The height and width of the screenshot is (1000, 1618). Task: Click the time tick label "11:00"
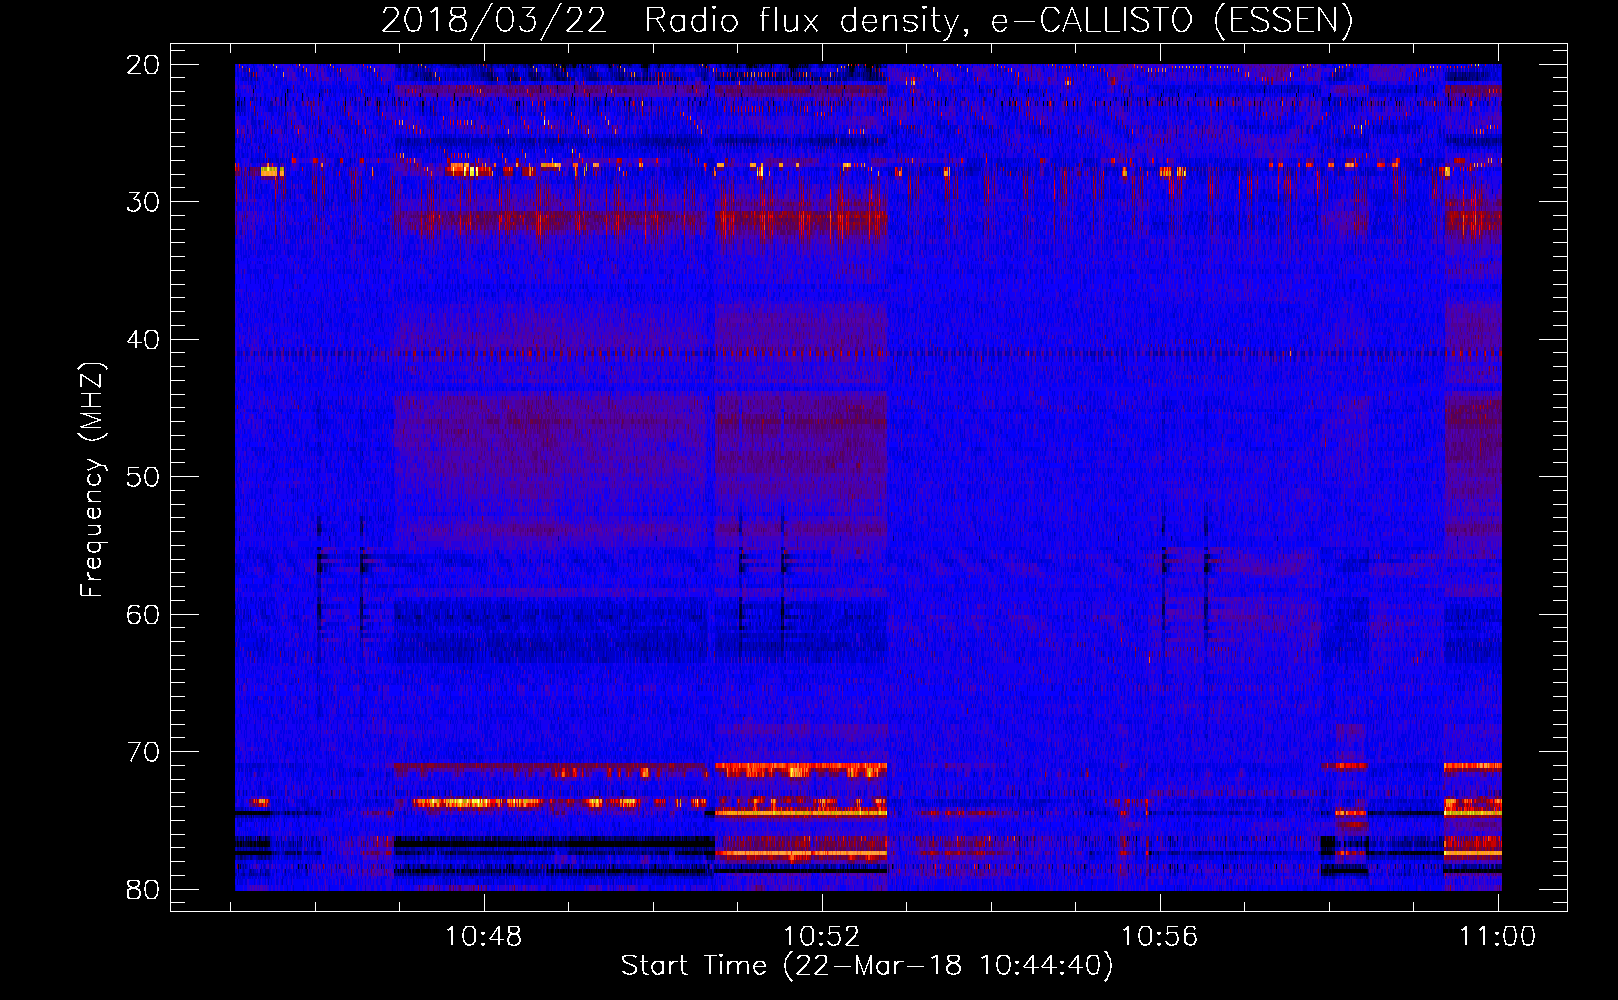click(1498, 937)
